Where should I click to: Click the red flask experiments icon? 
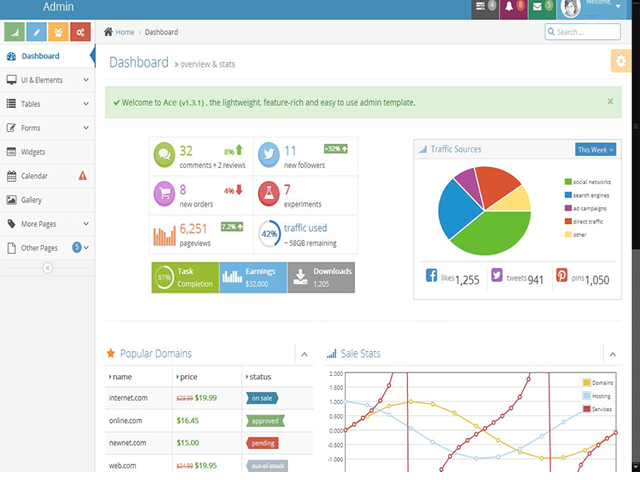(x=269, y=193)
